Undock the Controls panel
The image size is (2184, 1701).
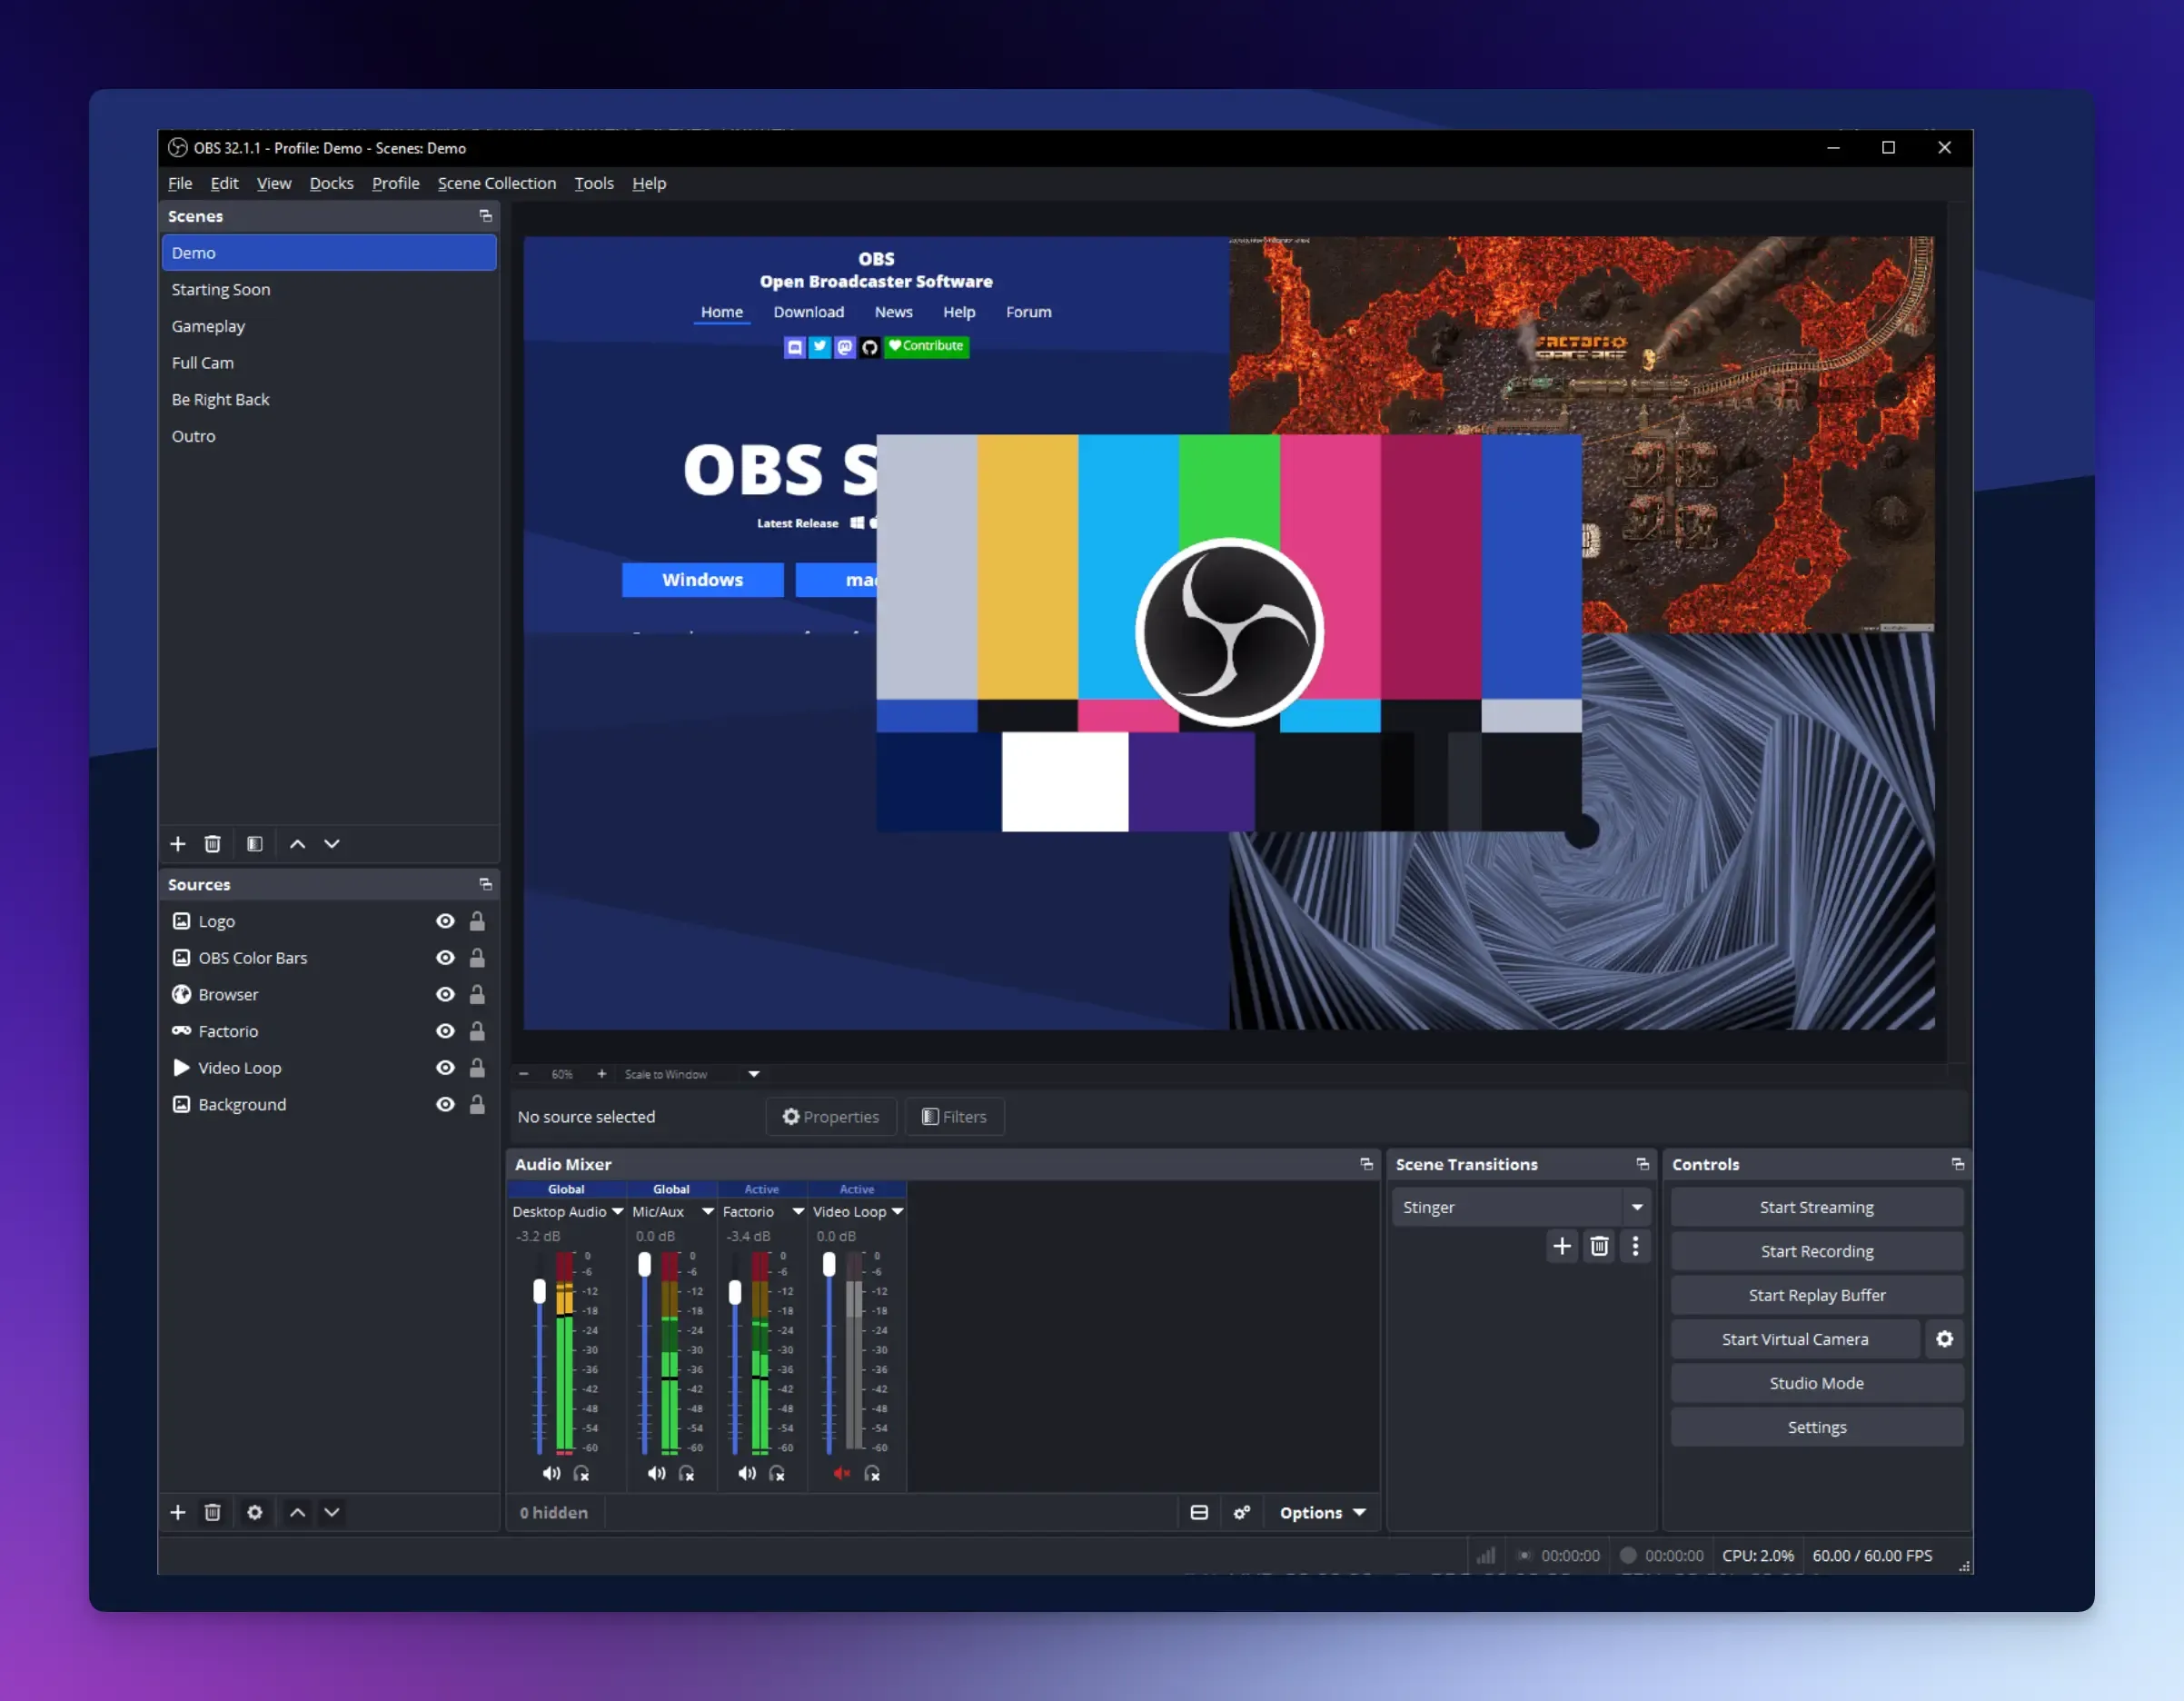pos(1958,1164)
